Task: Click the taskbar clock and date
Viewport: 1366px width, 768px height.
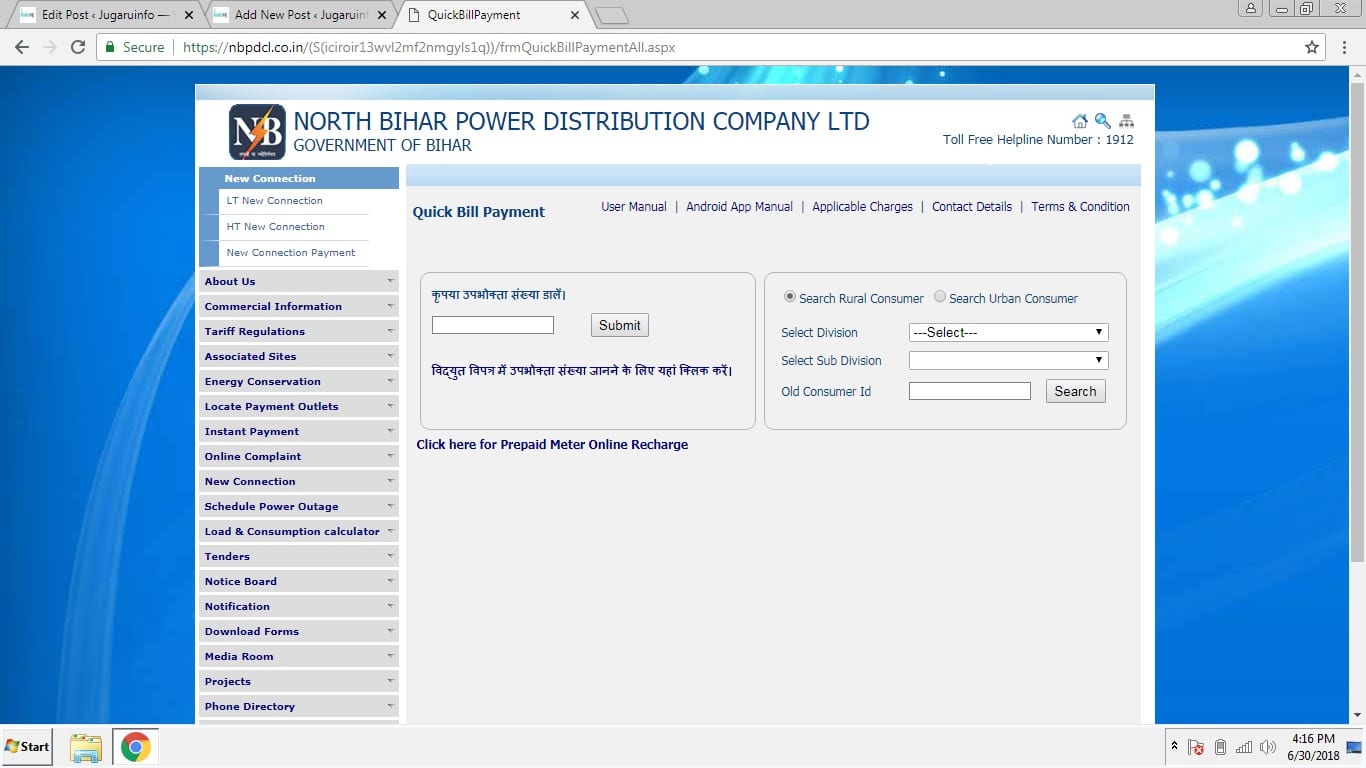Action: 1313,747
